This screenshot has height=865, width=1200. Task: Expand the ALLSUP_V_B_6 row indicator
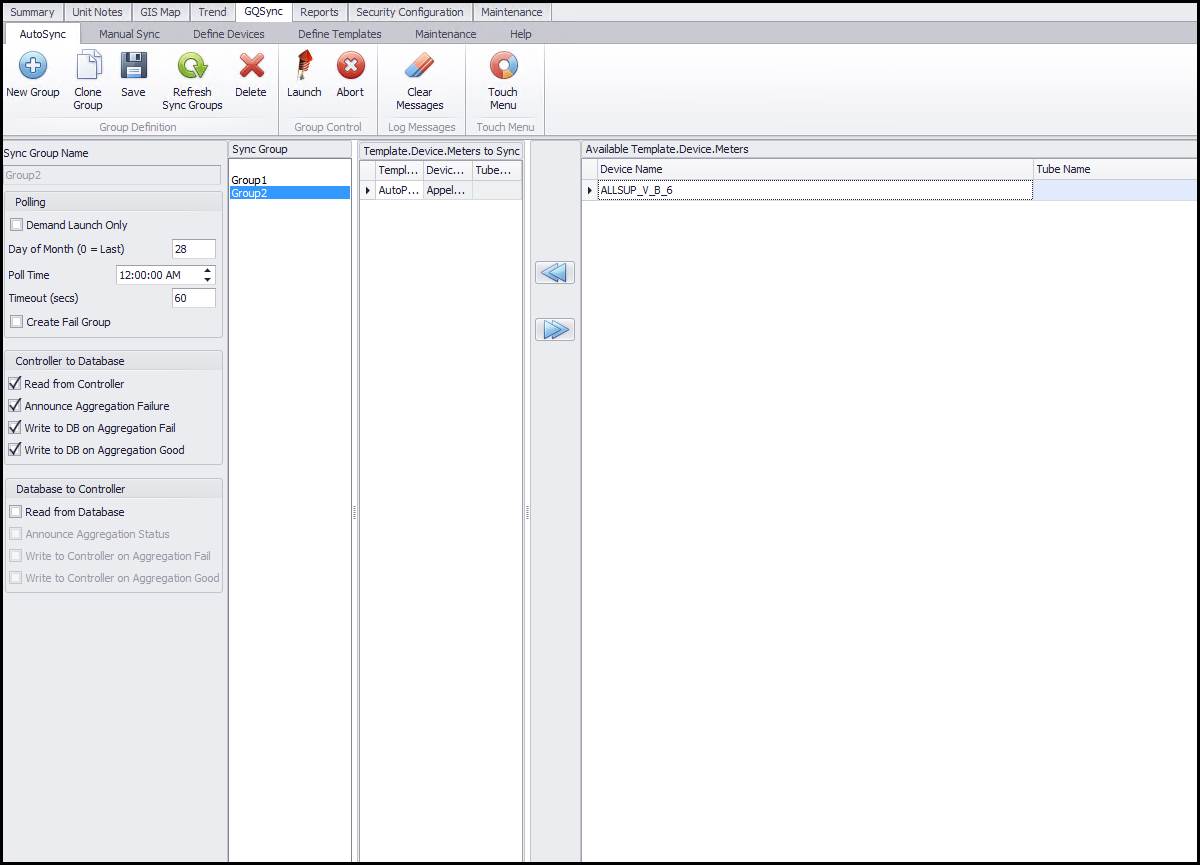pos(590,190)
